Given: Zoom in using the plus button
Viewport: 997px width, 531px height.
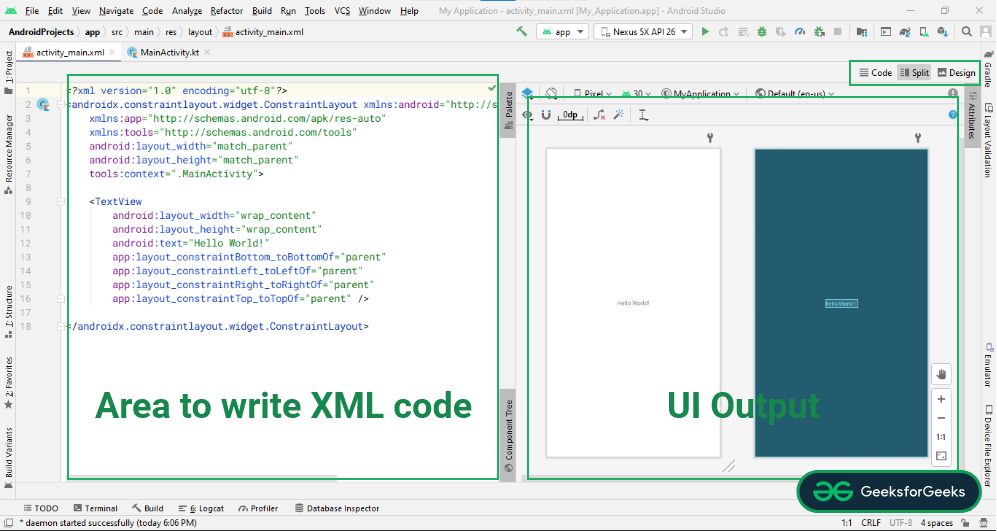Looking at the screenshot, I should [941, 399].
